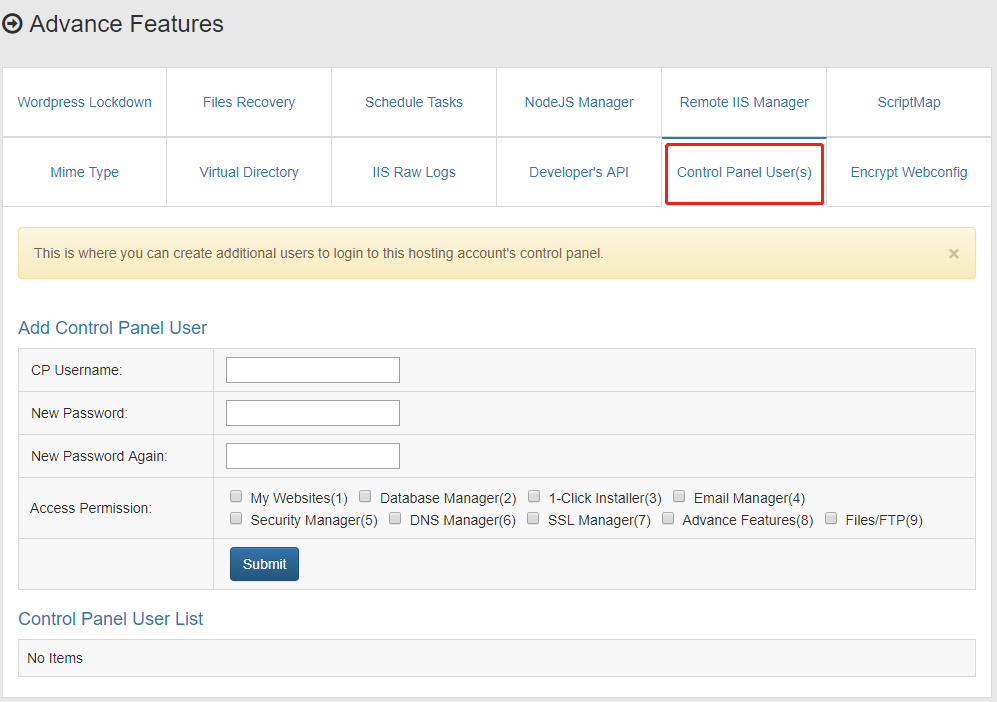
Task: Enable the My Websites permission
Action: click(x=236, y=496)
